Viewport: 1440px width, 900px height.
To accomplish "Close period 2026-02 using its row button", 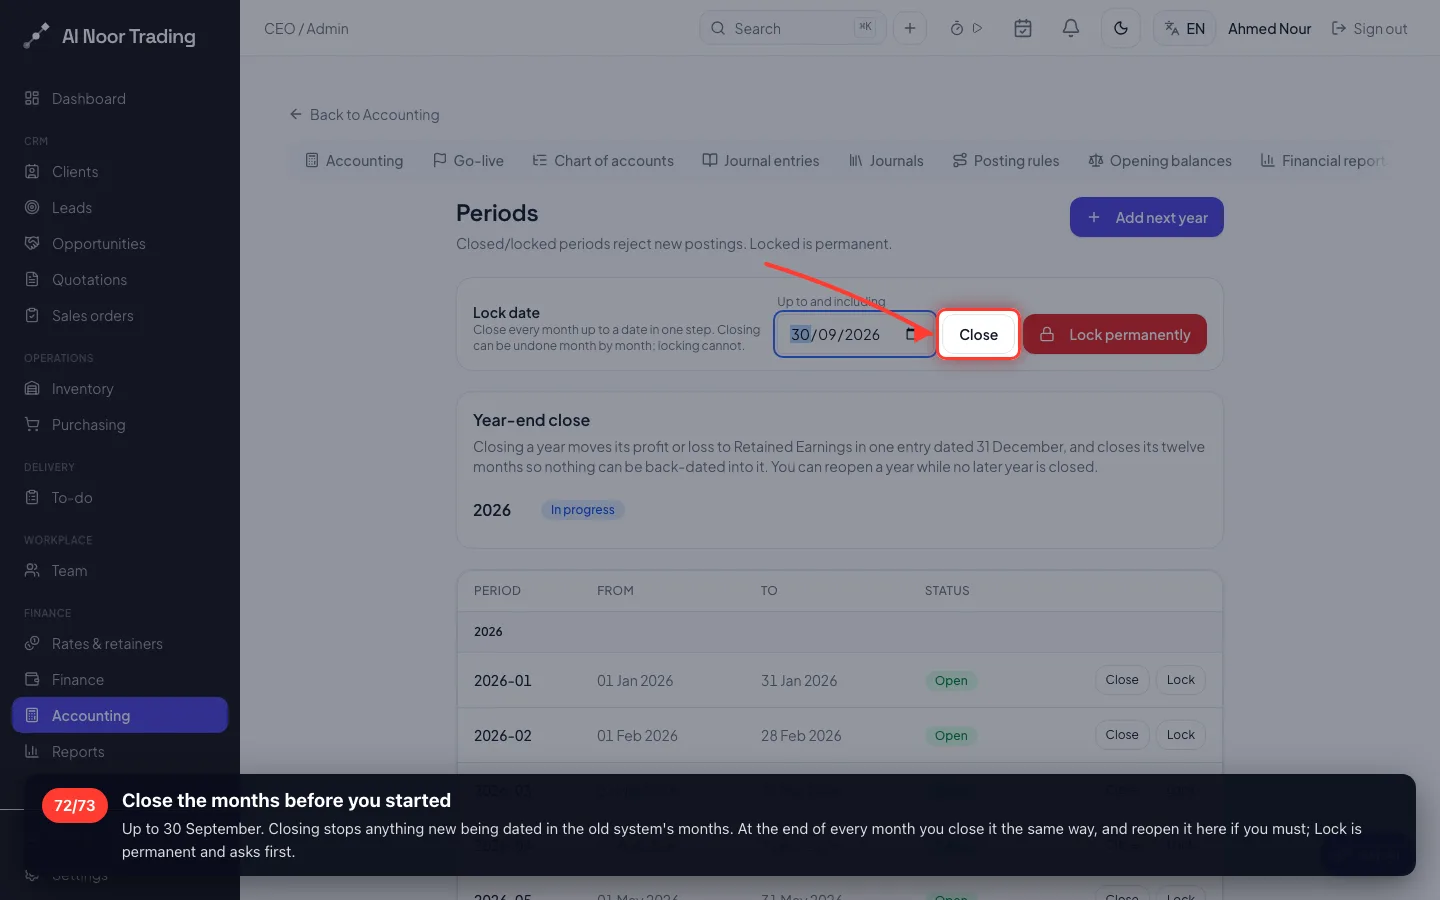I will click(x=1122, y=735).
